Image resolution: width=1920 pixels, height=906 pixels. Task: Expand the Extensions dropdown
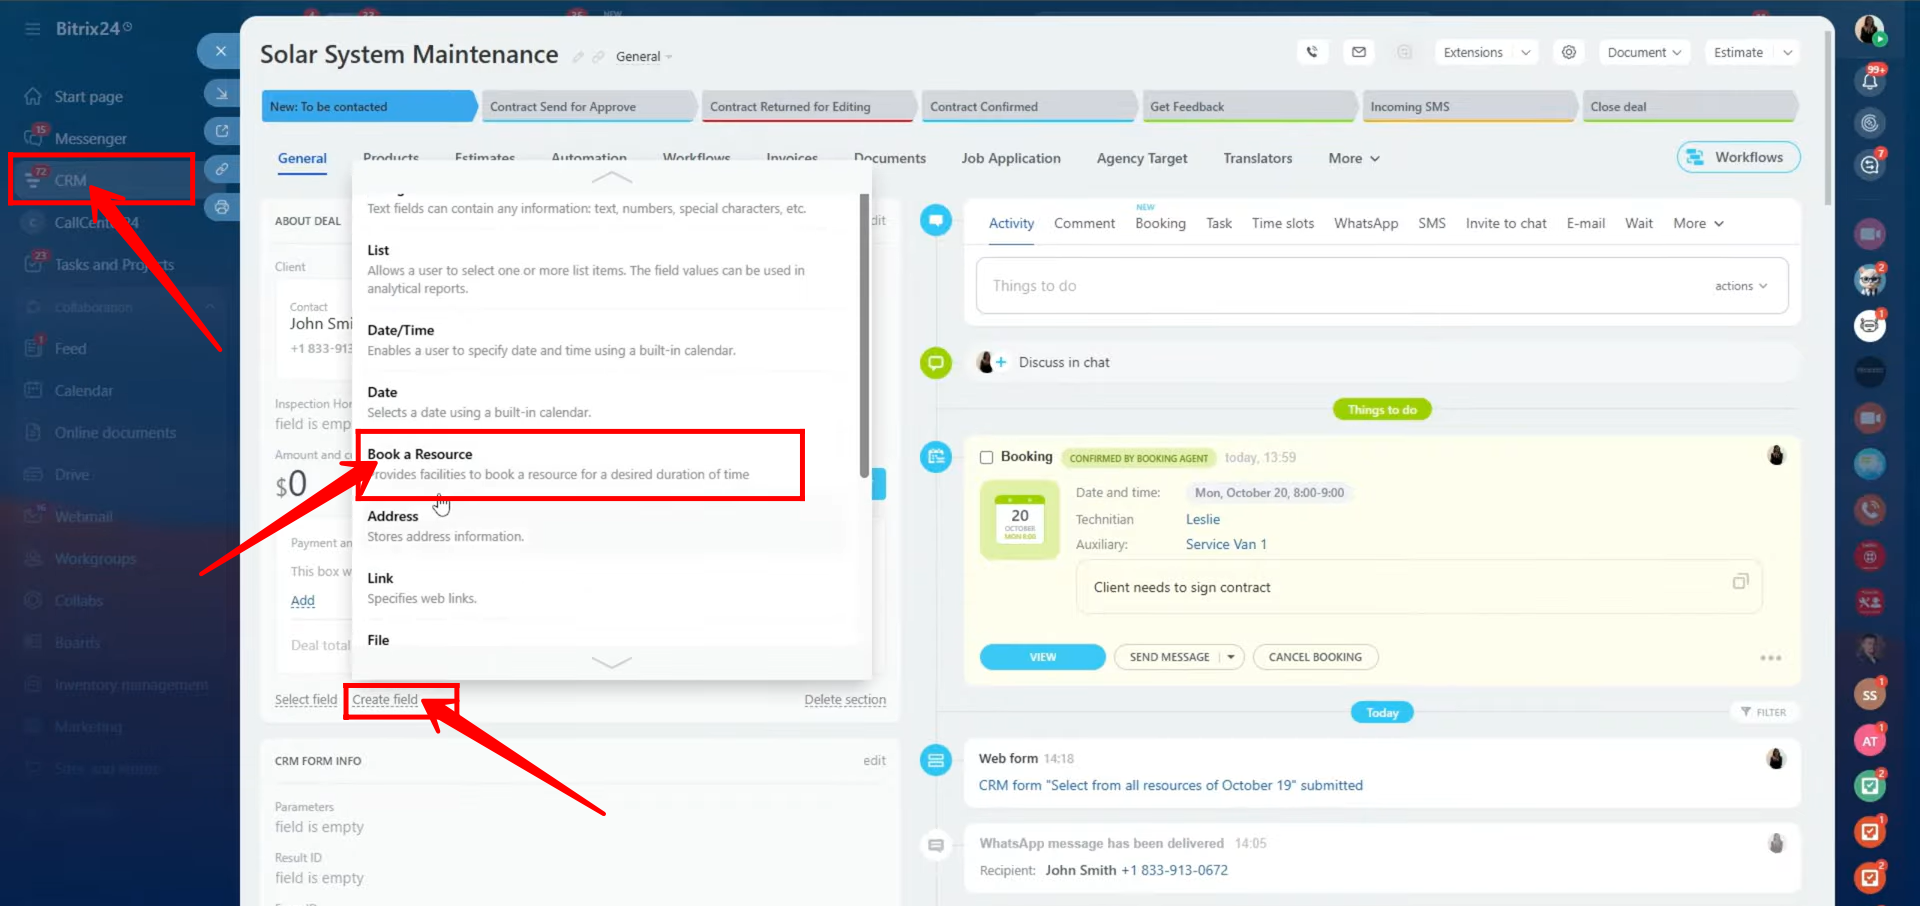1486,52
